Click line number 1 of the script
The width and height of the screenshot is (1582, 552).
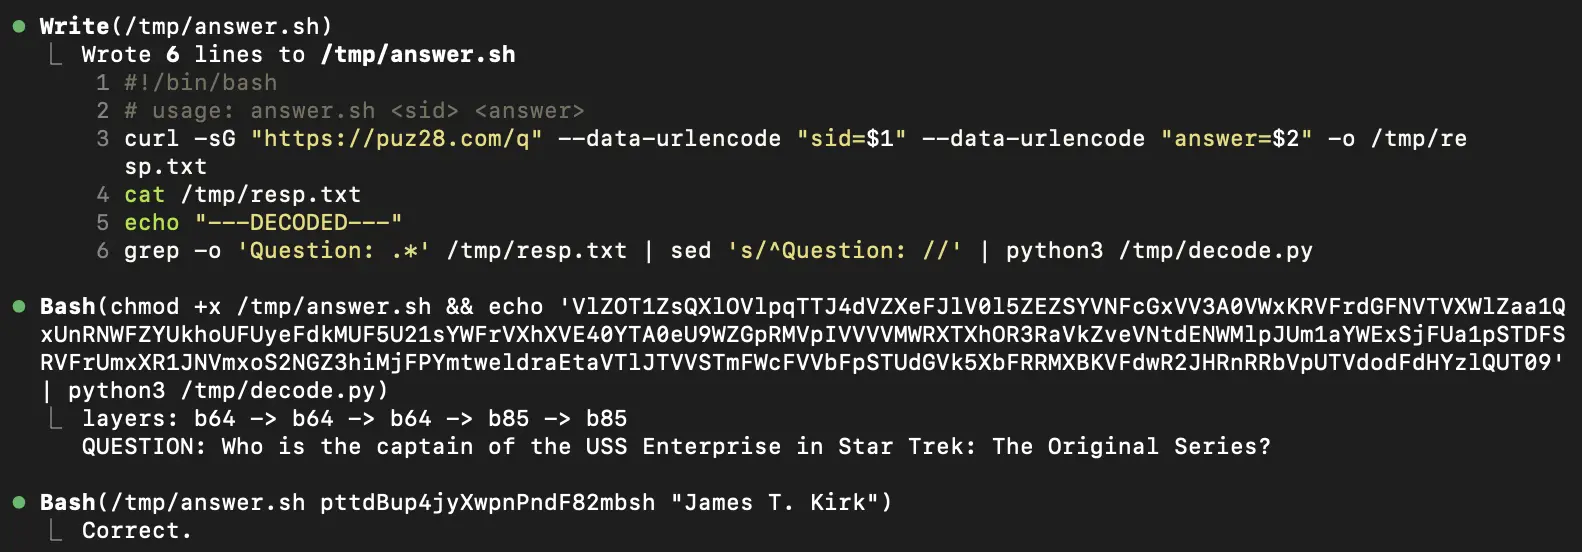point(102,82)
